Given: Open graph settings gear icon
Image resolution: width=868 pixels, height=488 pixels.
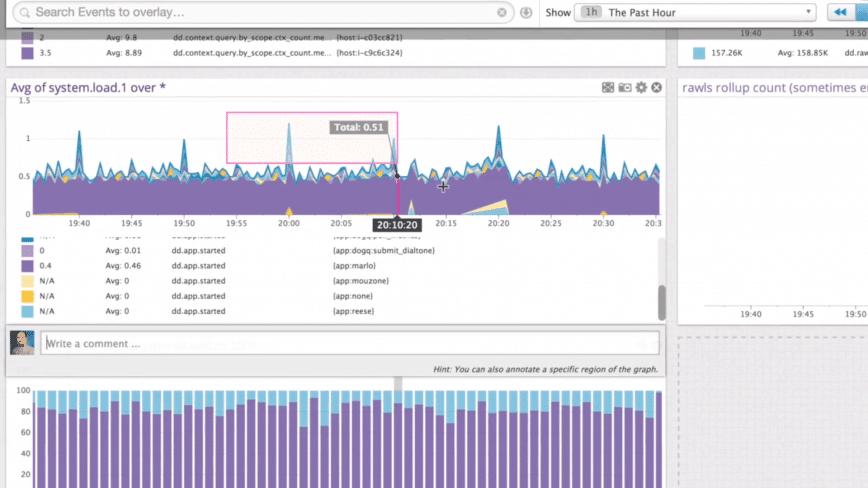Looking at the screenshot, I should [x=641, y=87].
